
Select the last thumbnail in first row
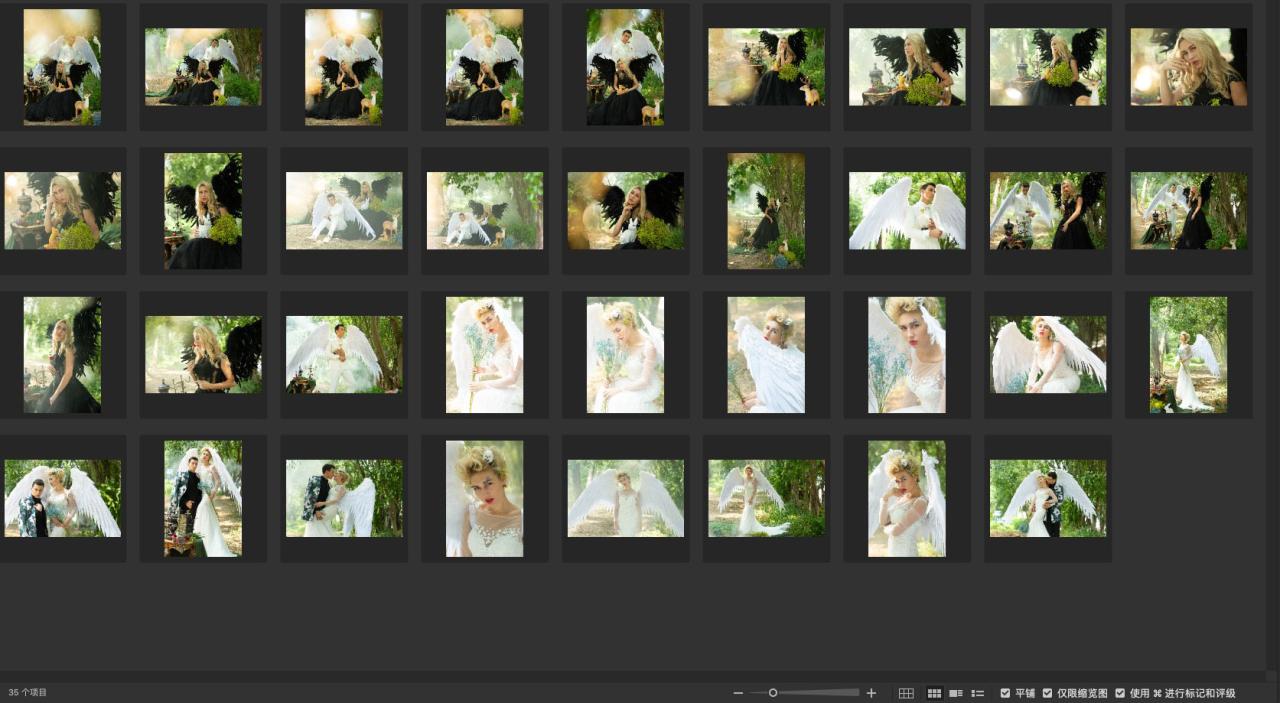pyautogui.click(x=1188, y=67)
